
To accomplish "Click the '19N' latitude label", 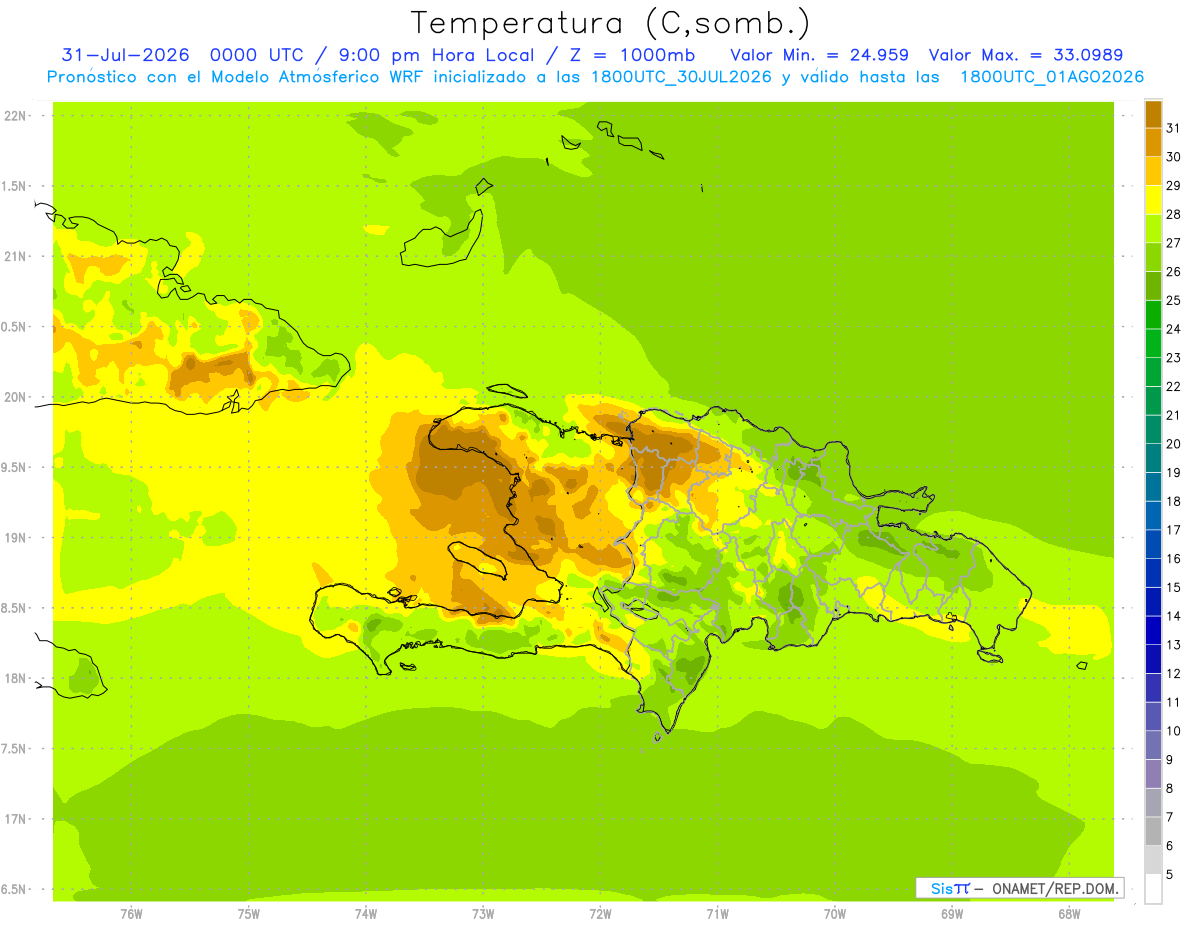I will click(16, 538).
